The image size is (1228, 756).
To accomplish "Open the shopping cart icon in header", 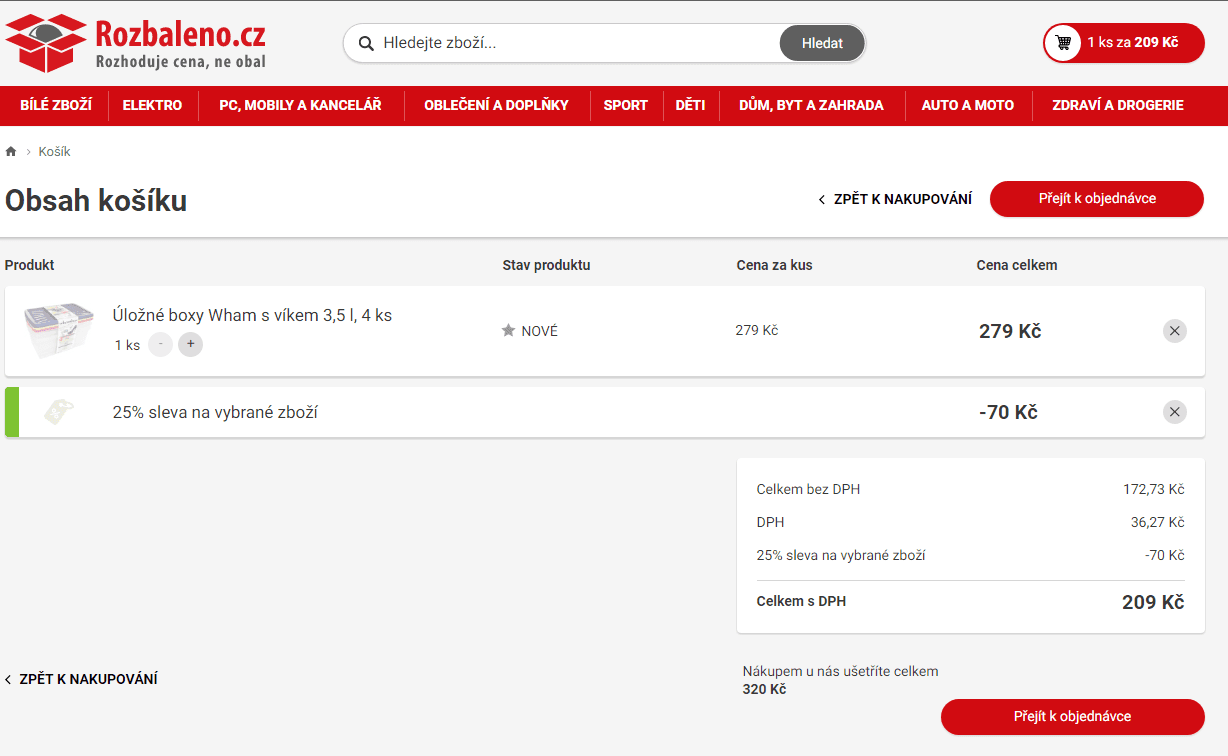I will pyautogui.click(x=1063, y=43).
